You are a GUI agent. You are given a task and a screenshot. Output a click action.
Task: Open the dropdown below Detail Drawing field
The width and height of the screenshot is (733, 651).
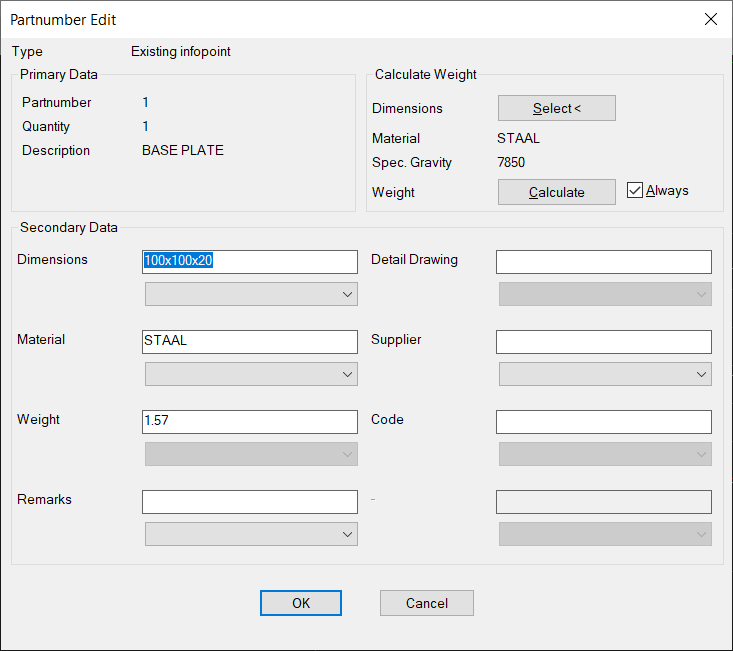pyautogui.click(x=605, y=294)
